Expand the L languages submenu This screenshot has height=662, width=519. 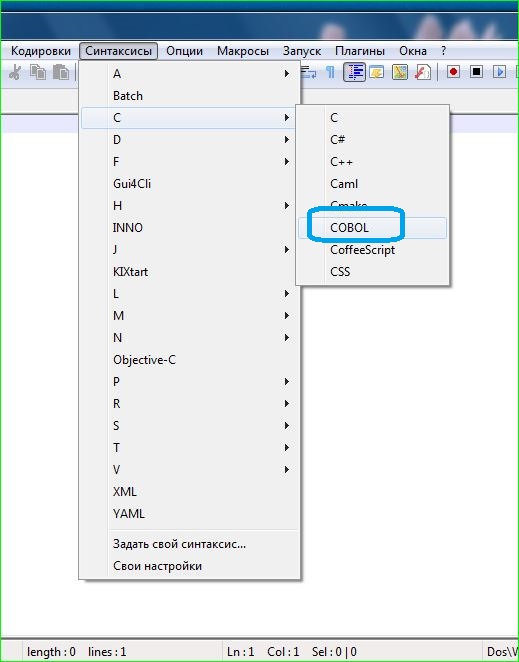[x=190, y=293]
